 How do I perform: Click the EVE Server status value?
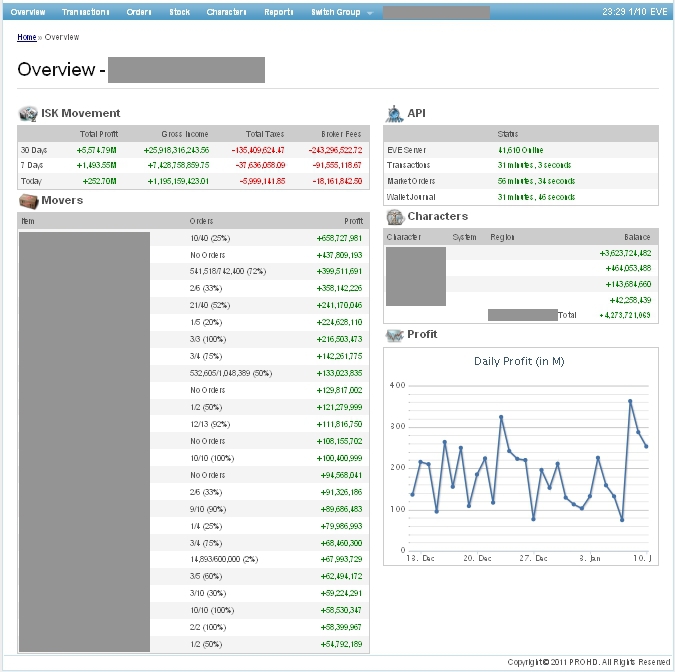tap(520, 149)
